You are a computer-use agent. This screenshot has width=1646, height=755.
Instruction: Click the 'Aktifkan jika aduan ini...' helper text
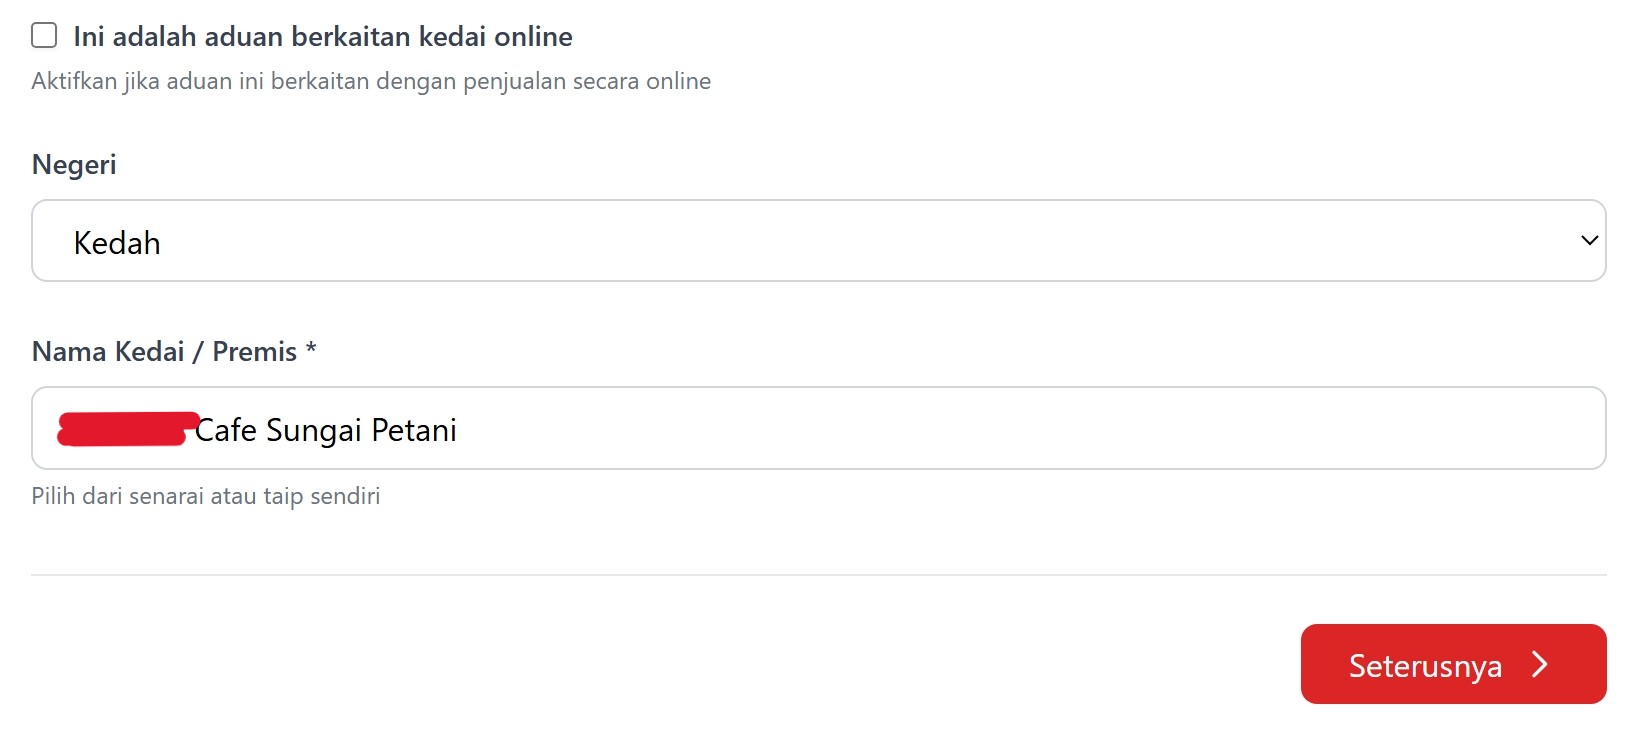tap(371, 81)
